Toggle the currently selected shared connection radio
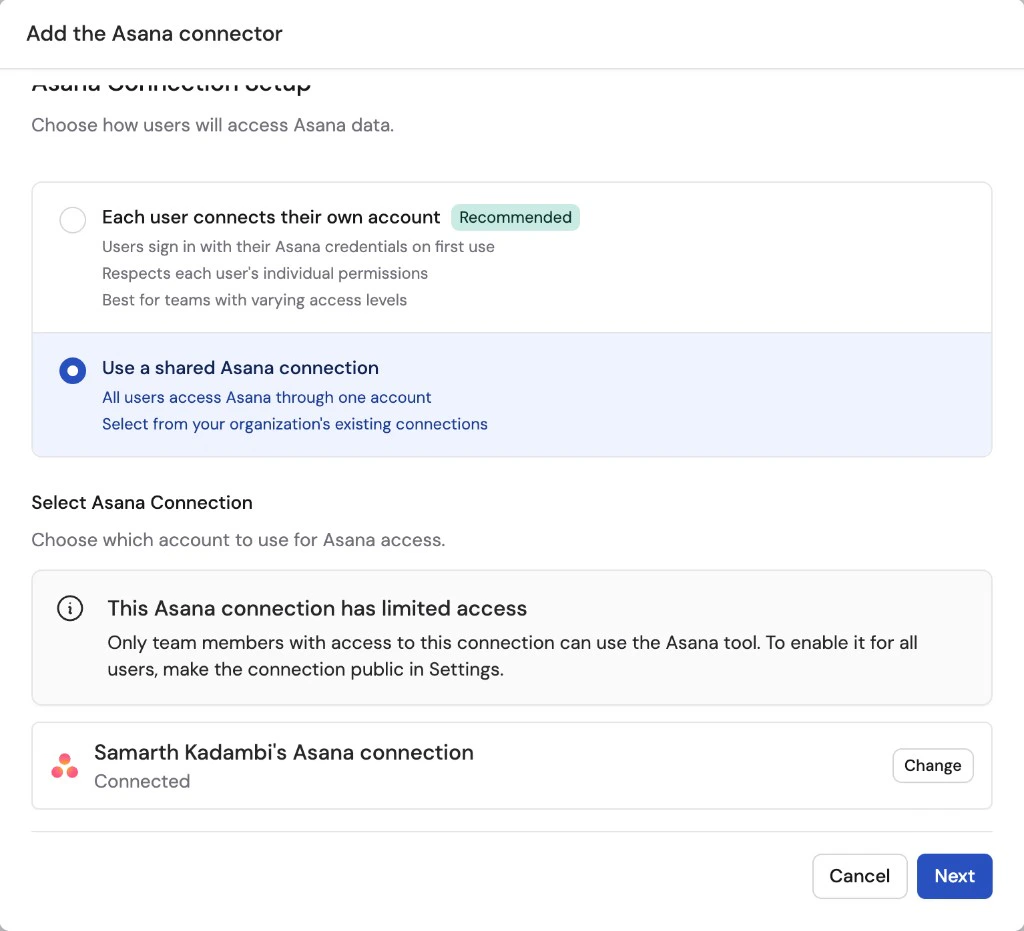 72,370
